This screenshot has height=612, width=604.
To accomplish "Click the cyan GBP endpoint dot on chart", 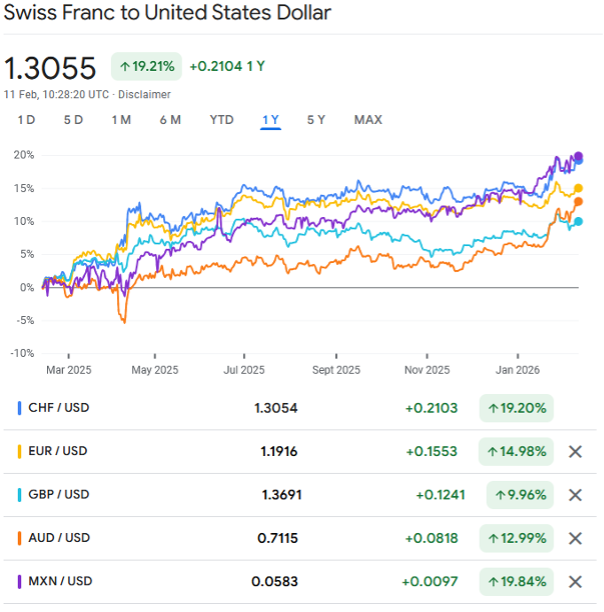I will click(578, 222).
